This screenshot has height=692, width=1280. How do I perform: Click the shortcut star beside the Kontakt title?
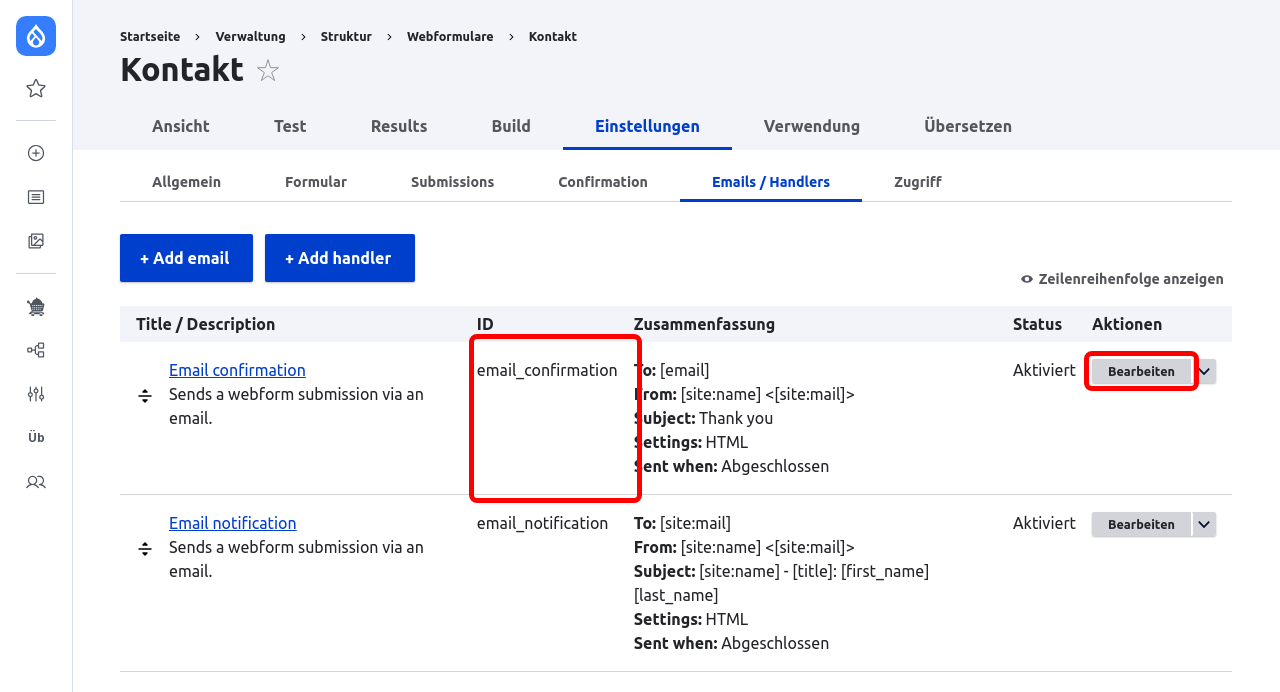click(268, 71)
